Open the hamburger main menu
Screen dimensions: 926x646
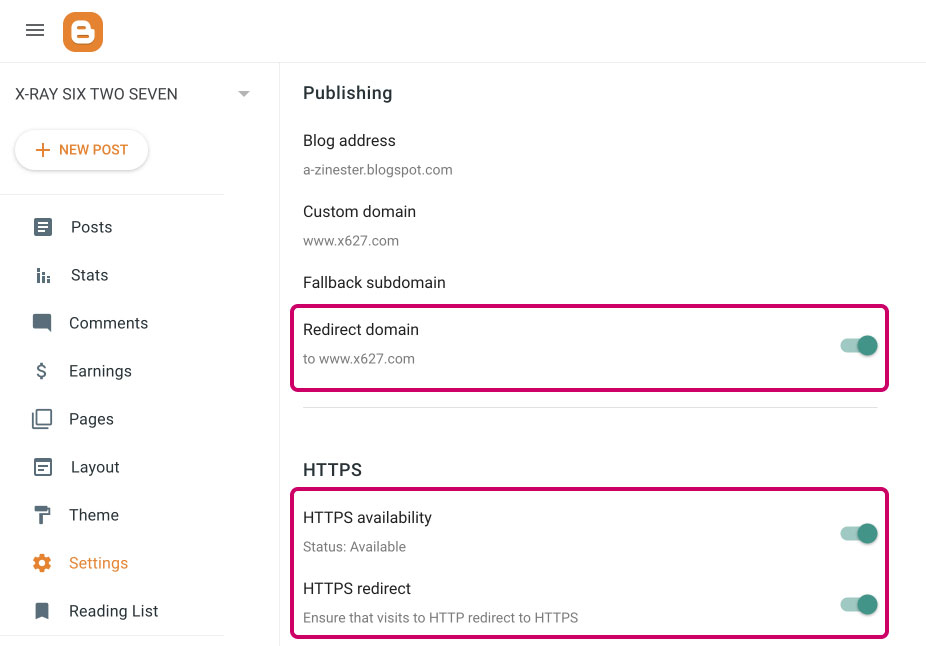click(x=35, y=30)
